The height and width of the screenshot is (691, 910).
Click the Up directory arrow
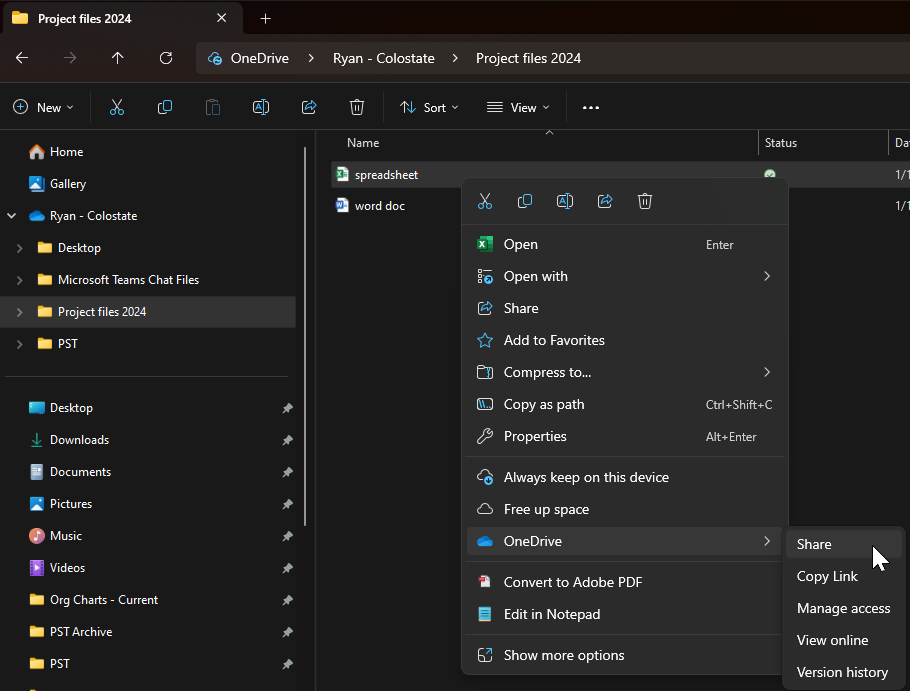coord(118,58)
